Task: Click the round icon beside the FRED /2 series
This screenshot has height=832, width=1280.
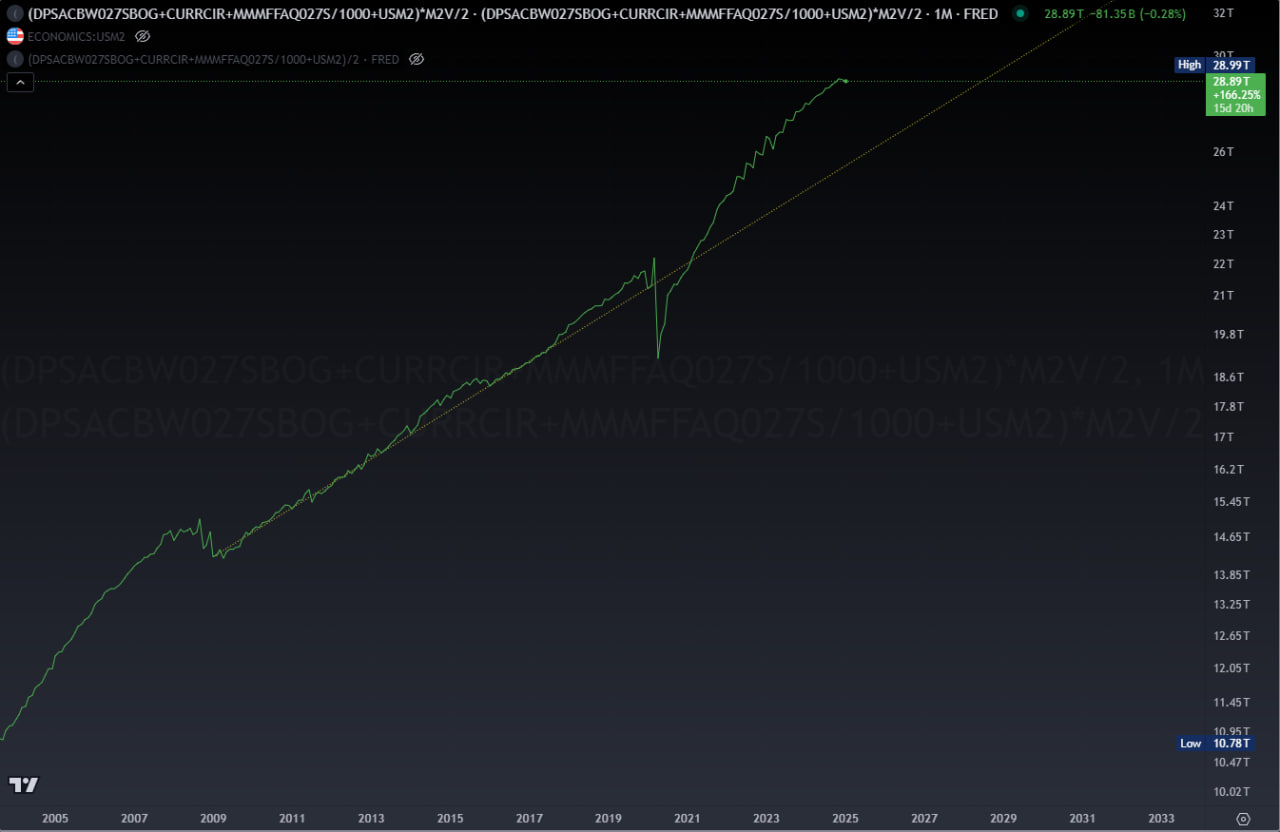Action: tap(15, 59)
